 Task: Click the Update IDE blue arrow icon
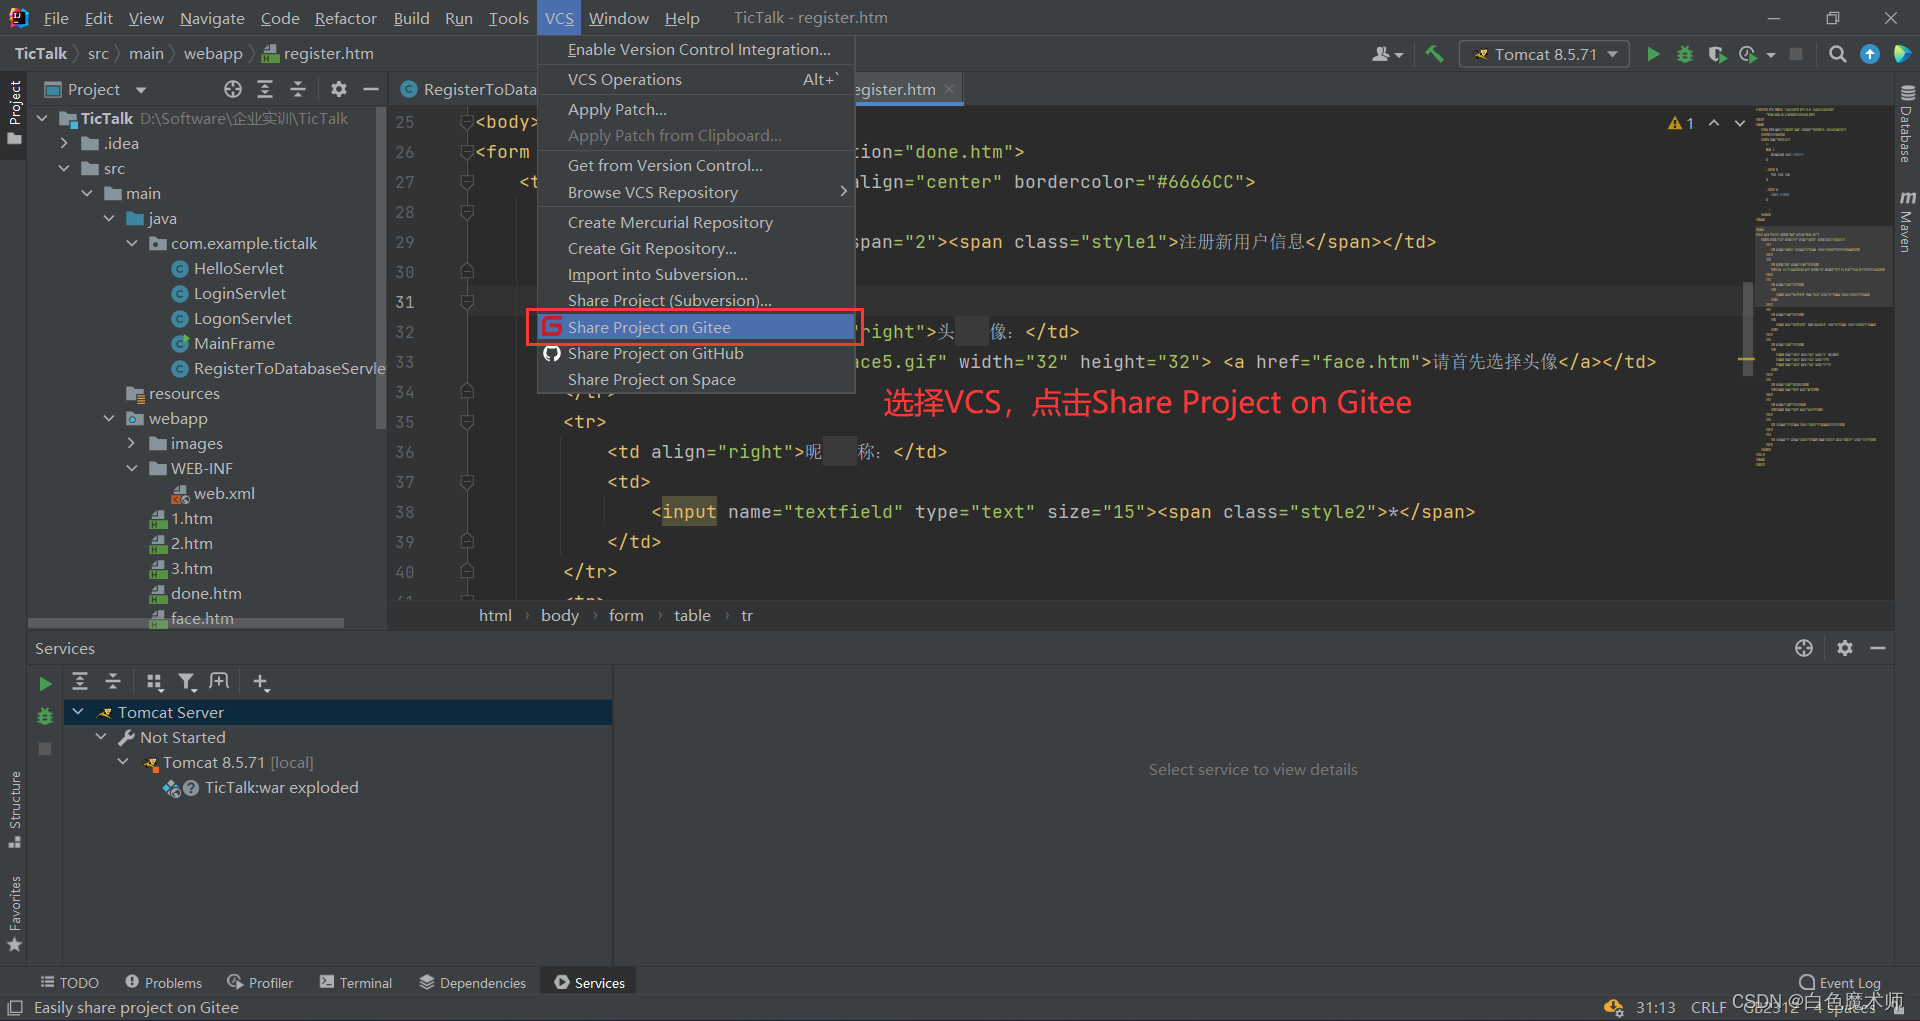coord(1869,54)
